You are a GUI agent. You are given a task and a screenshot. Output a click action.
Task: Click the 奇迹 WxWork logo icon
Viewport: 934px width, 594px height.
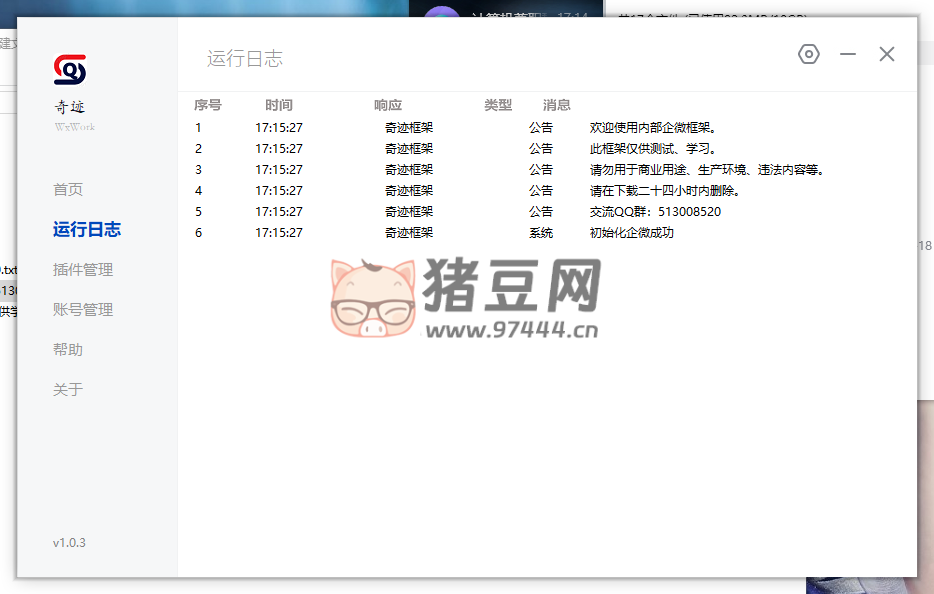[70, 70]
